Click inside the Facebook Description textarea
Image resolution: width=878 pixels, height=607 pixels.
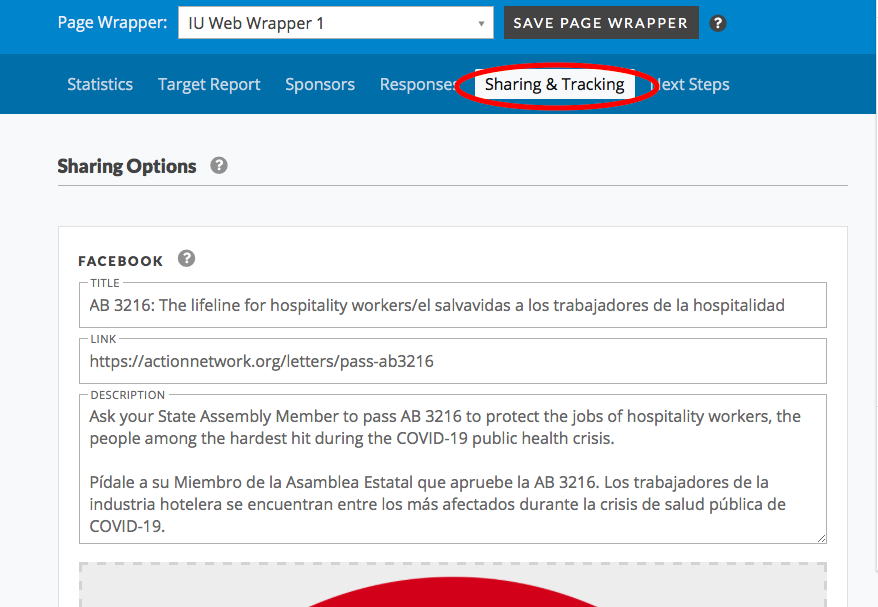pos(452,469)
